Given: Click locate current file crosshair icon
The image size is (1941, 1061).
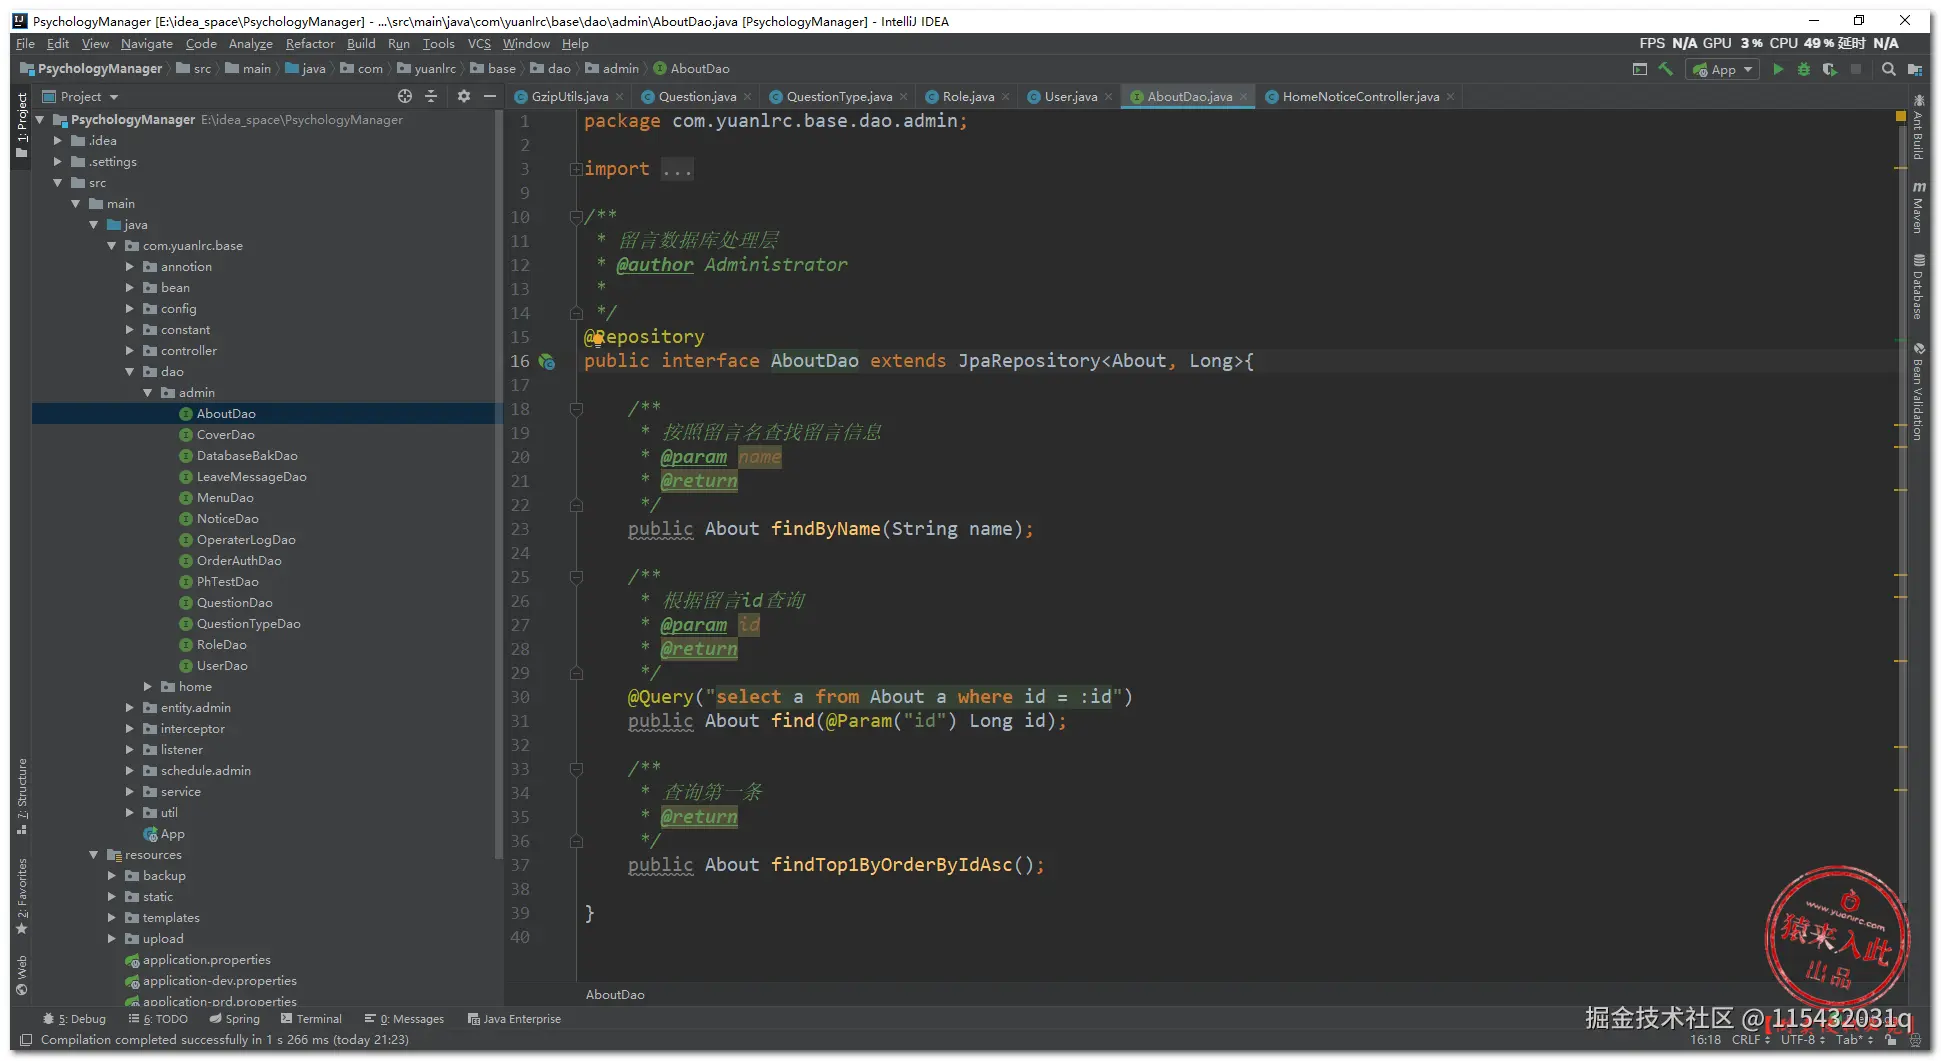Looking at the screenshot, I should [404, 96].
